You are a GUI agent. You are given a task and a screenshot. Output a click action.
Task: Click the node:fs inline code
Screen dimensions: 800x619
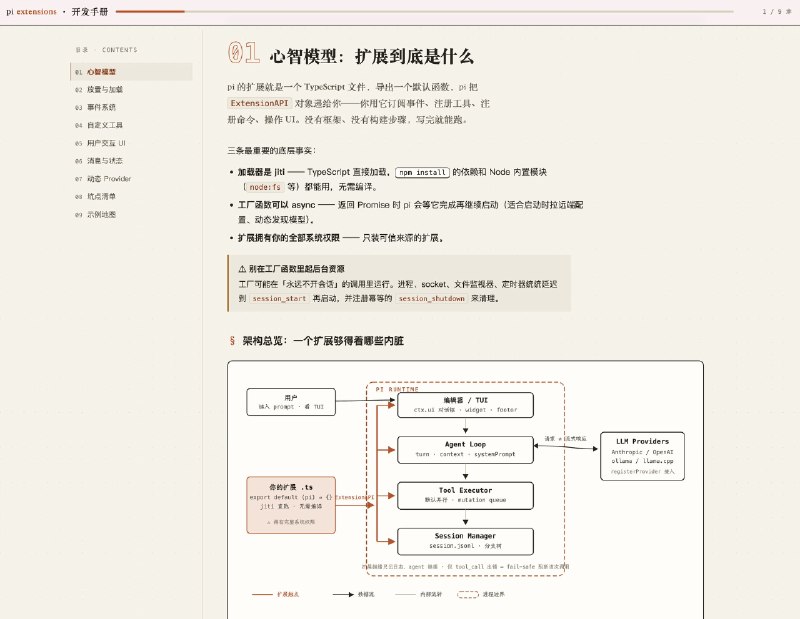(x=264, y=187)
